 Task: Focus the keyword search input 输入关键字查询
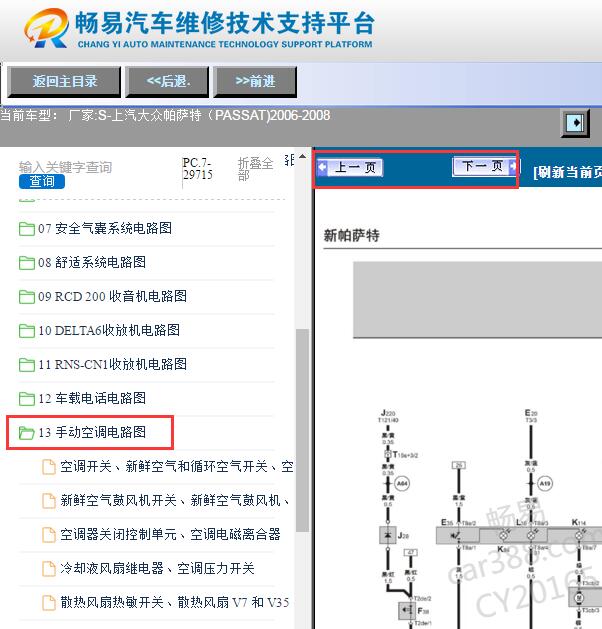tap(65, 167)
